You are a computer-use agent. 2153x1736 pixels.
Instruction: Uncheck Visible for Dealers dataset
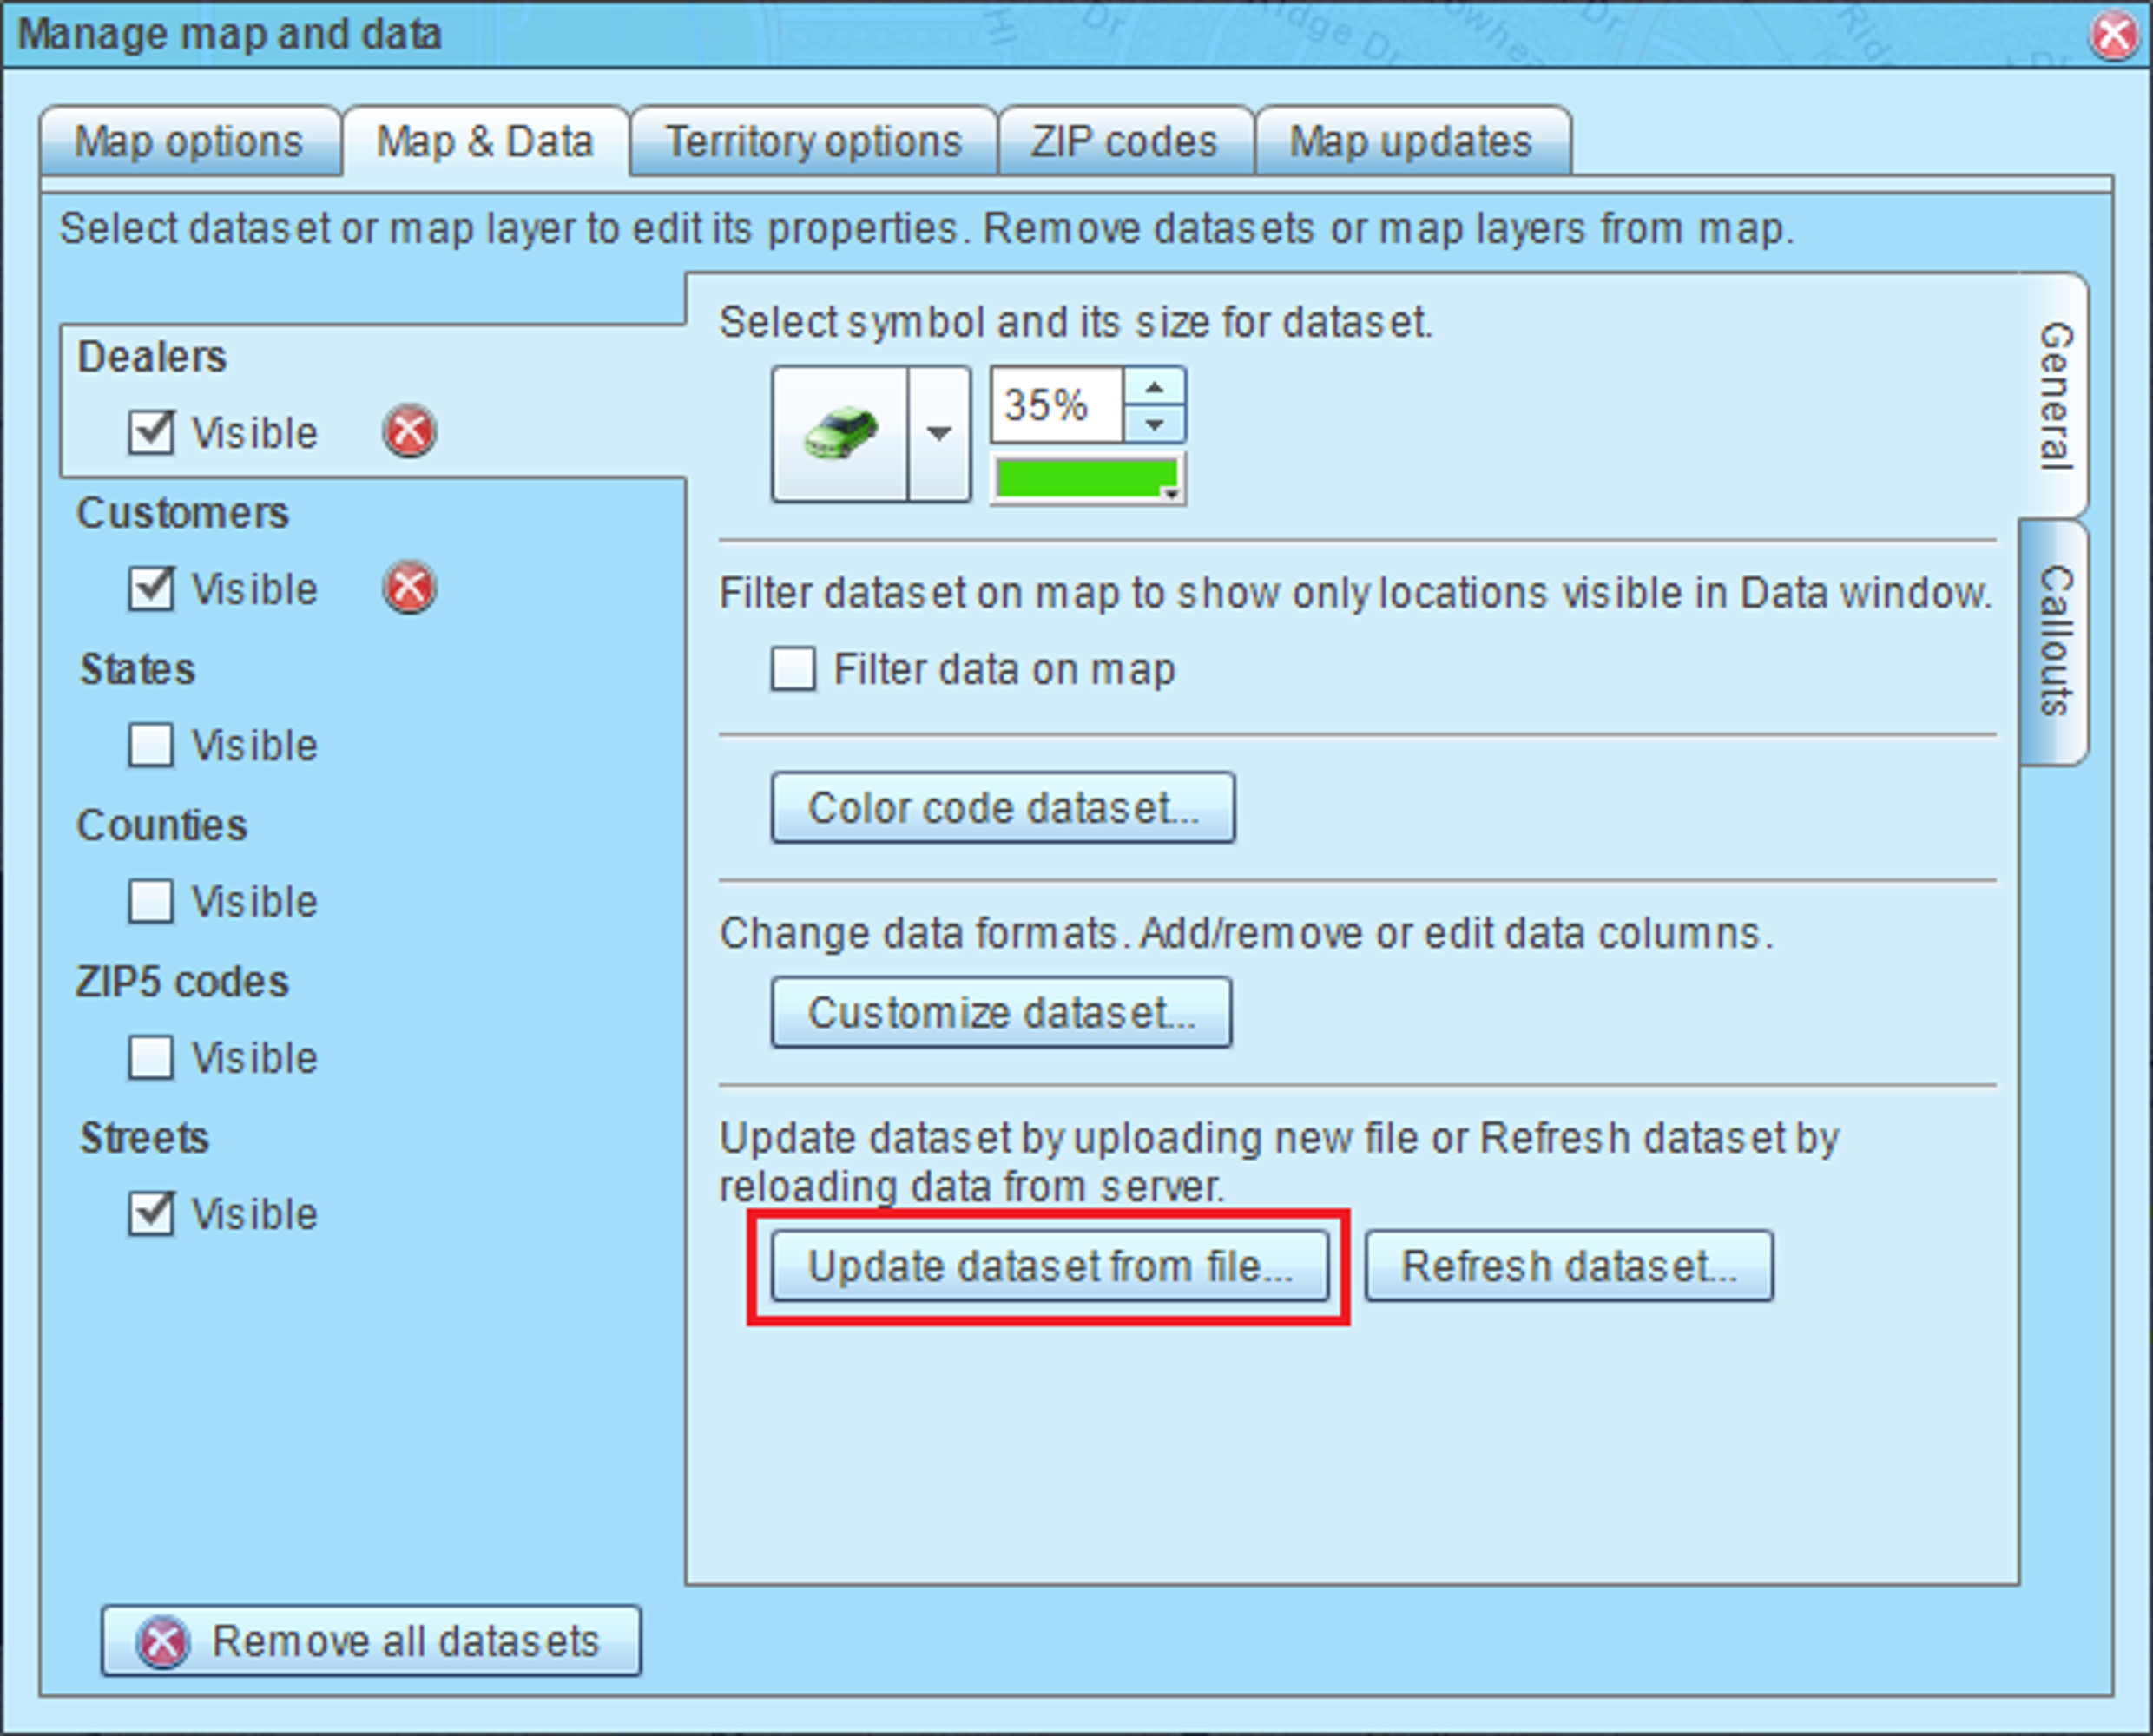[151, 432]
